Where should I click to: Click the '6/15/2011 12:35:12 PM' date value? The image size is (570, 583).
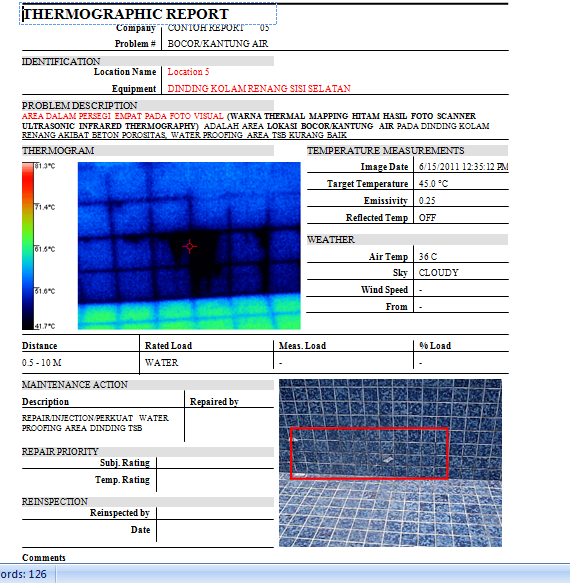[x=463, y=167]
